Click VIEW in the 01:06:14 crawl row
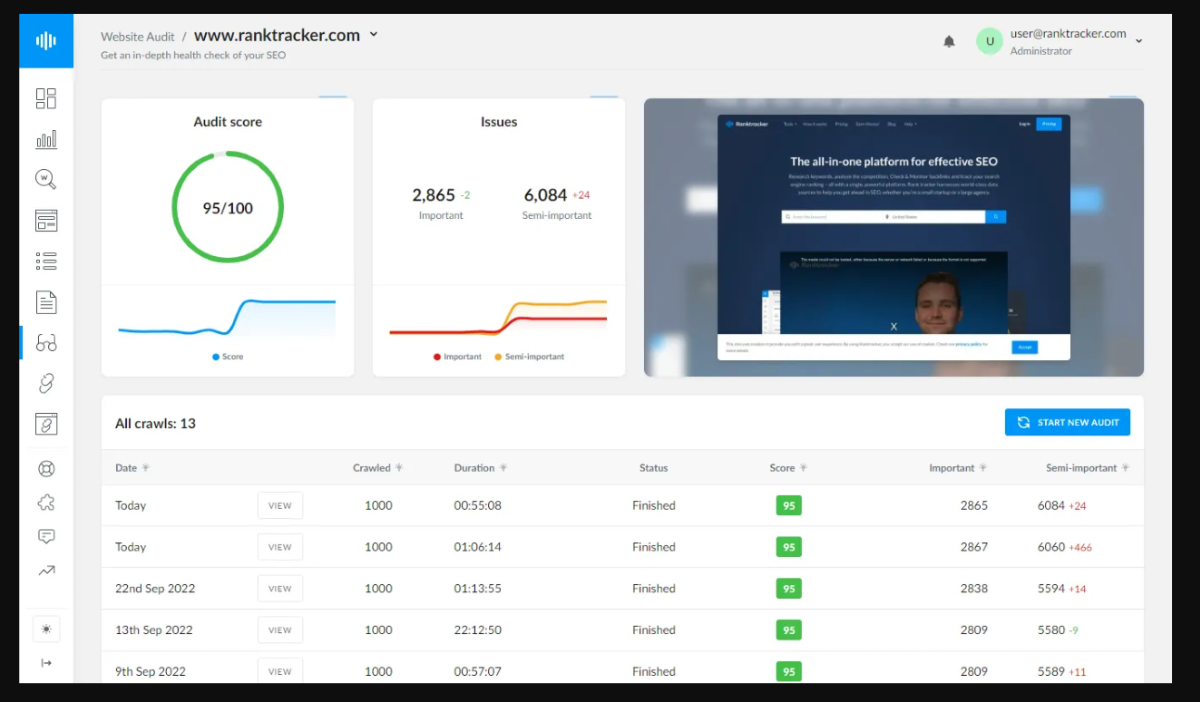 tap(280, 547)
